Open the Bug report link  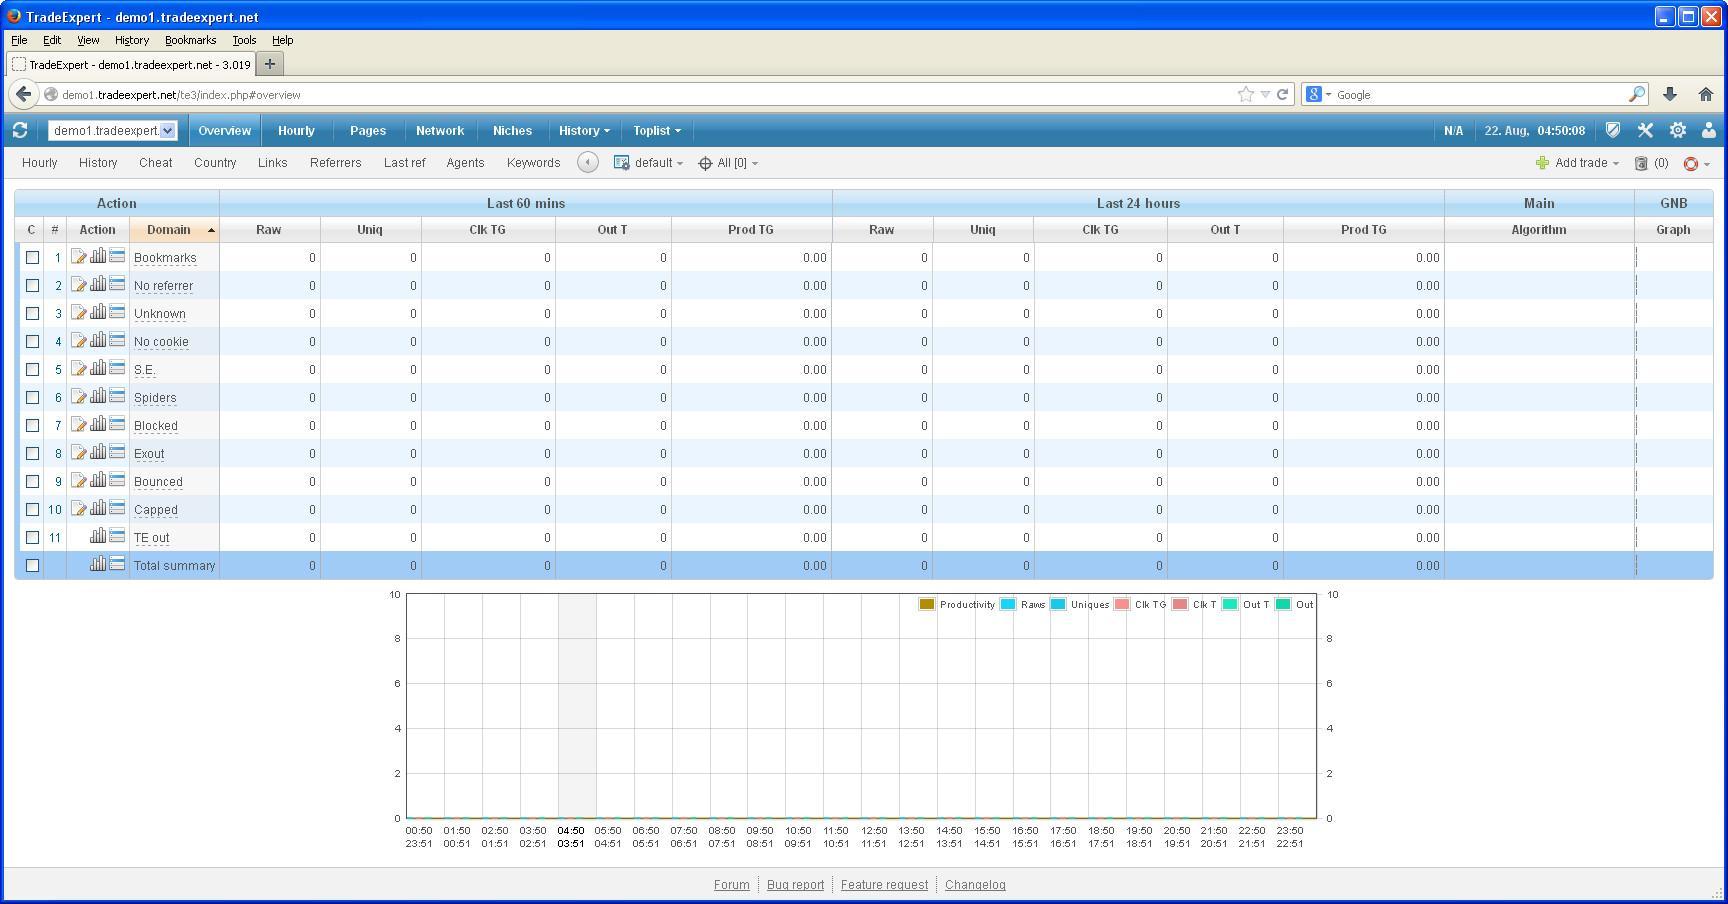[x=795, y=885]
